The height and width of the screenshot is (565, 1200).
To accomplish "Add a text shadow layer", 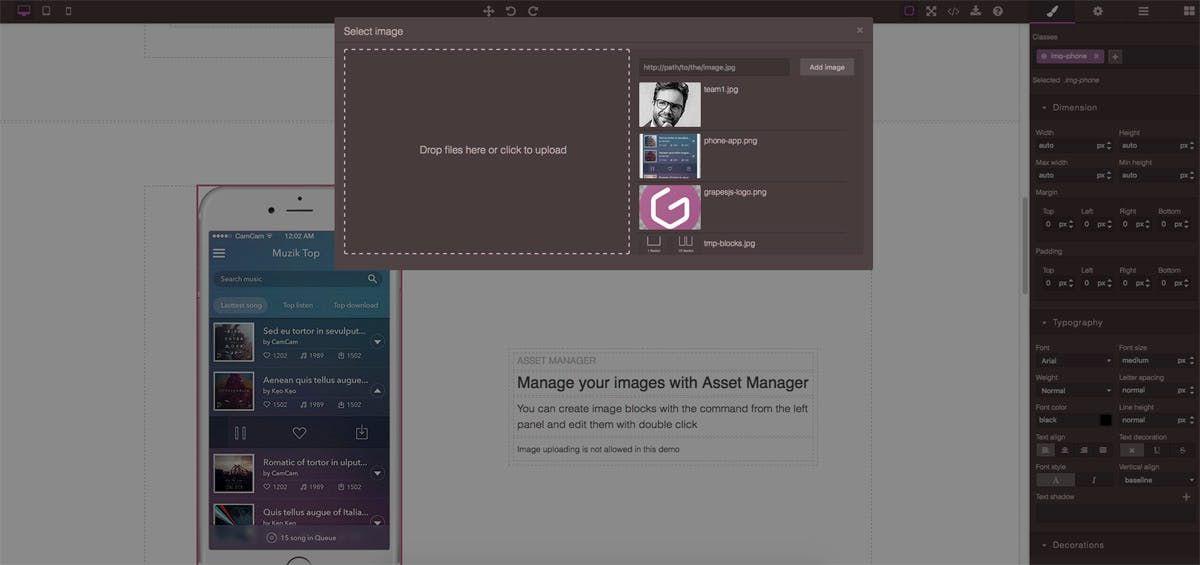I will [1187, 497].
